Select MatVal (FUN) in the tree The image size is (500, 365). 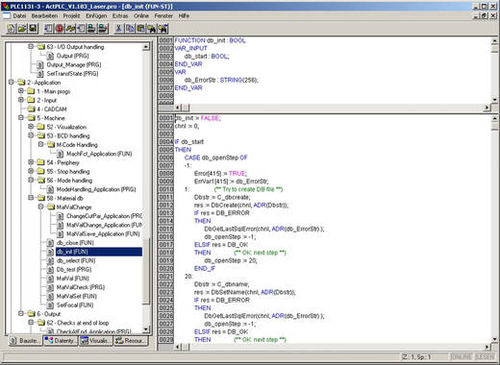pyautogui.click(x=73, y=278)
